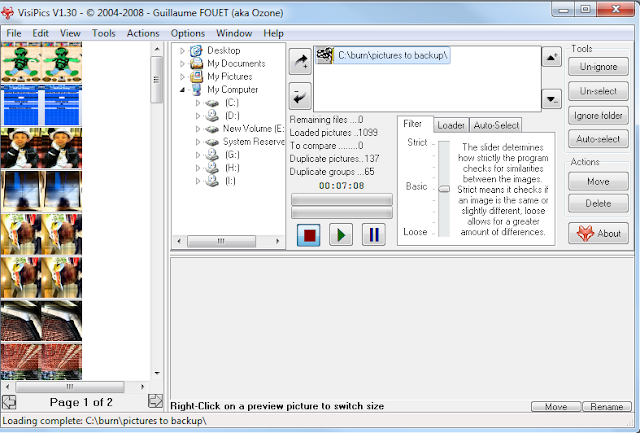Image resolution: width=640 pixels, height=433 pixels.
Task: Open the File menu
Action: (14, 33)
